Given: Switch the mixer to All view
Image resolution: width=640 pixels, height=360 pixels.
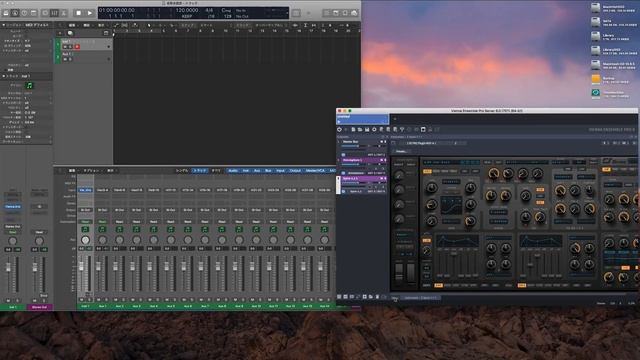Looking at the screenshot, I should point(216,171).
